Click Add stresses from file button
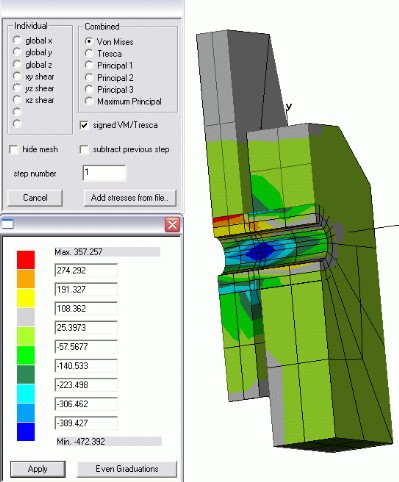This screenshot has height=482, width=399. click(130, 198)
